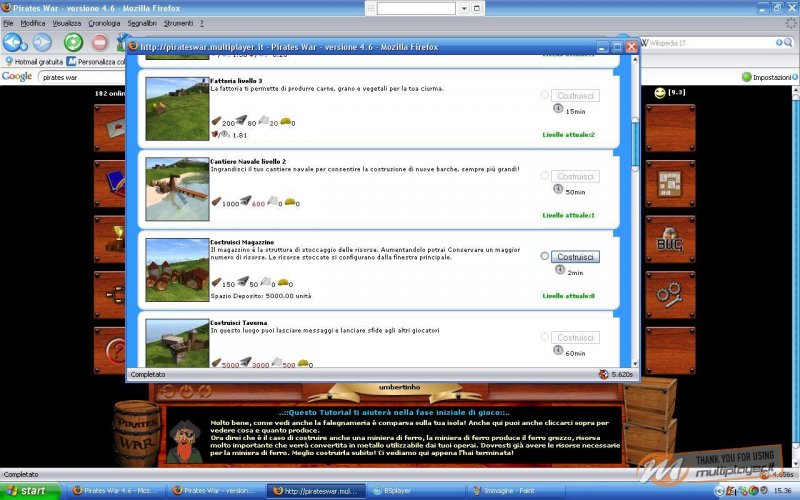The width and height of the screenshot is (800, 500).
Task: Switch to Pirates War 4.6 taskbar item
Action: (118, 491)
